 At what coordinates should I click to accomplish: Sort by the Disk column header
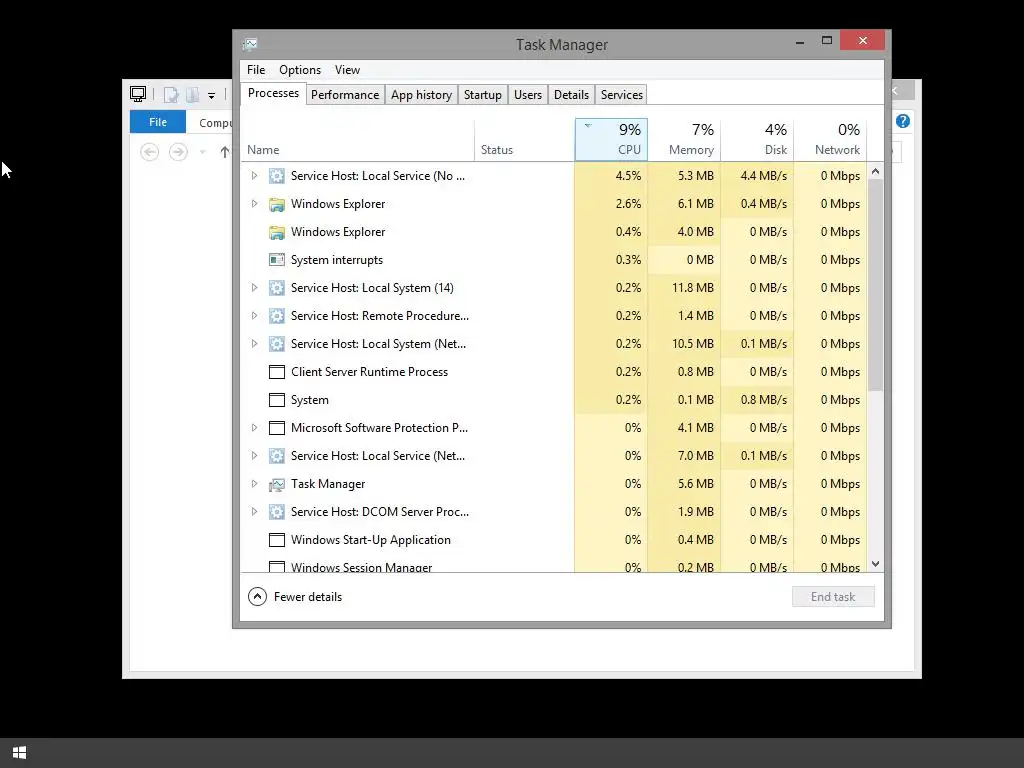point(758,140)
